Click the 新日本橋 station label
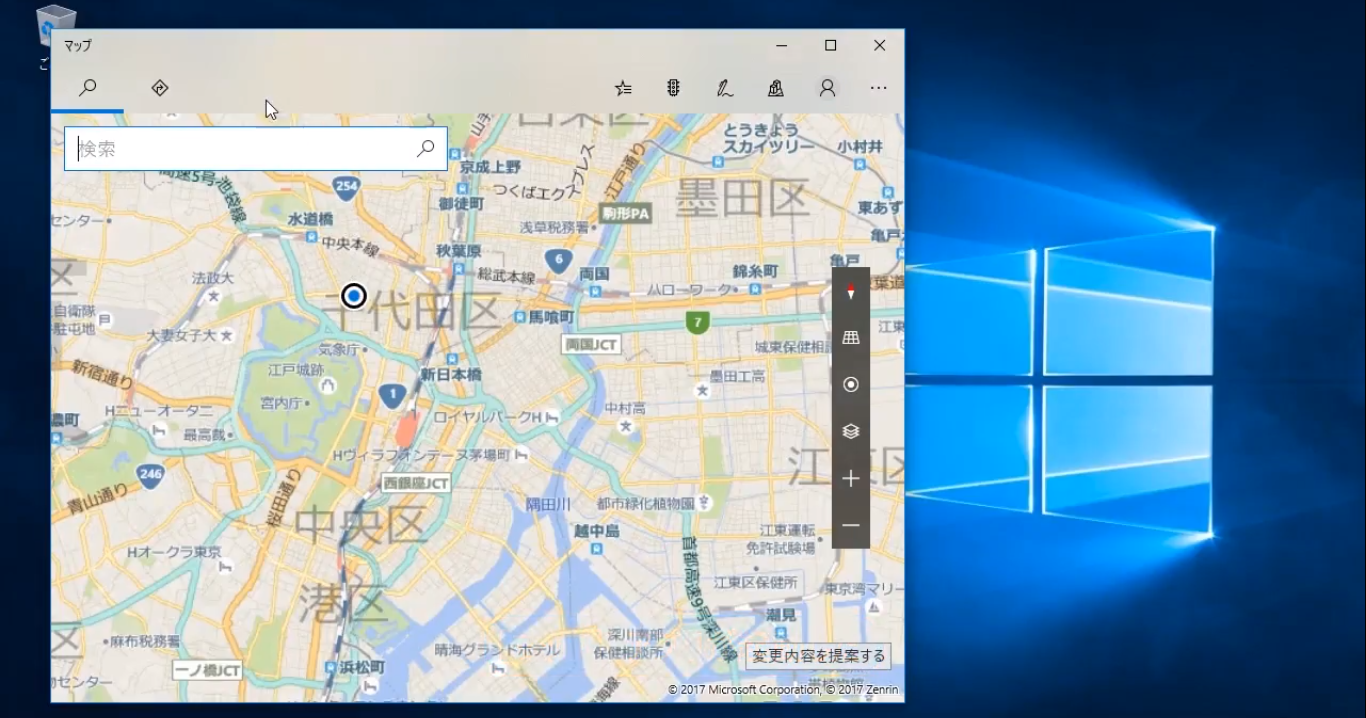 (x=451, y=374)
